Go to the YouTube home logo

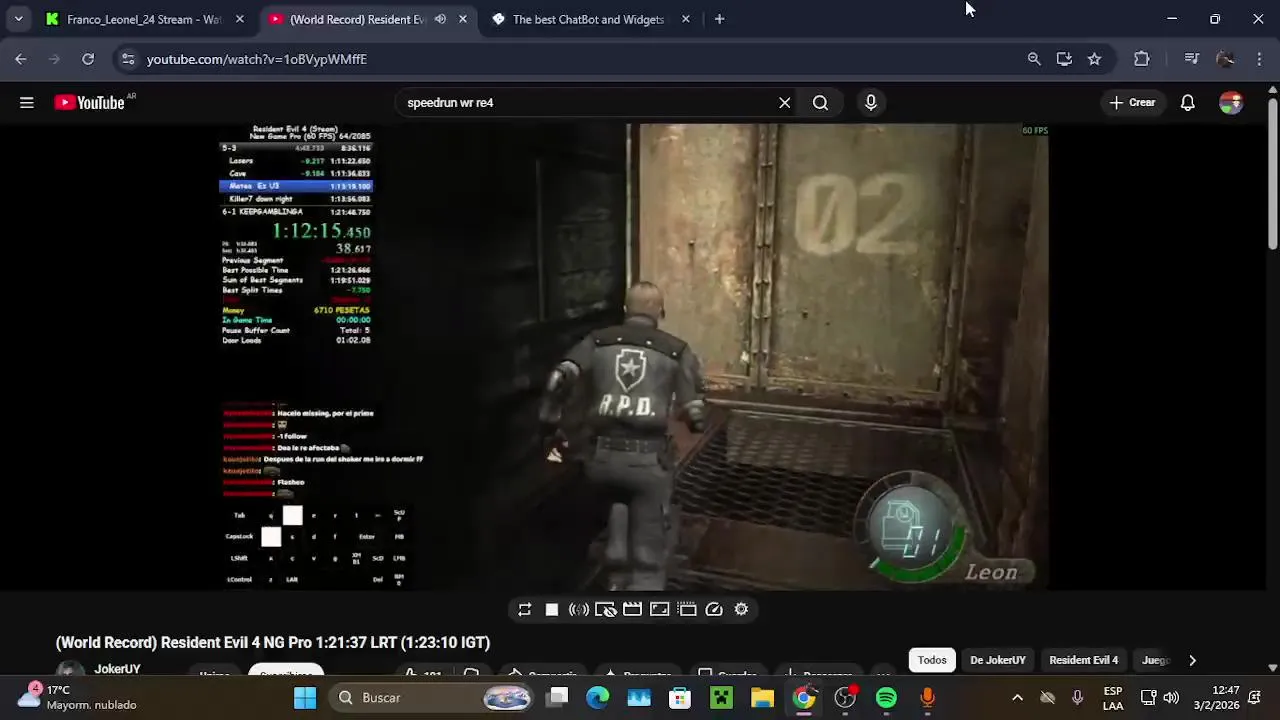(x=90, y=102)
